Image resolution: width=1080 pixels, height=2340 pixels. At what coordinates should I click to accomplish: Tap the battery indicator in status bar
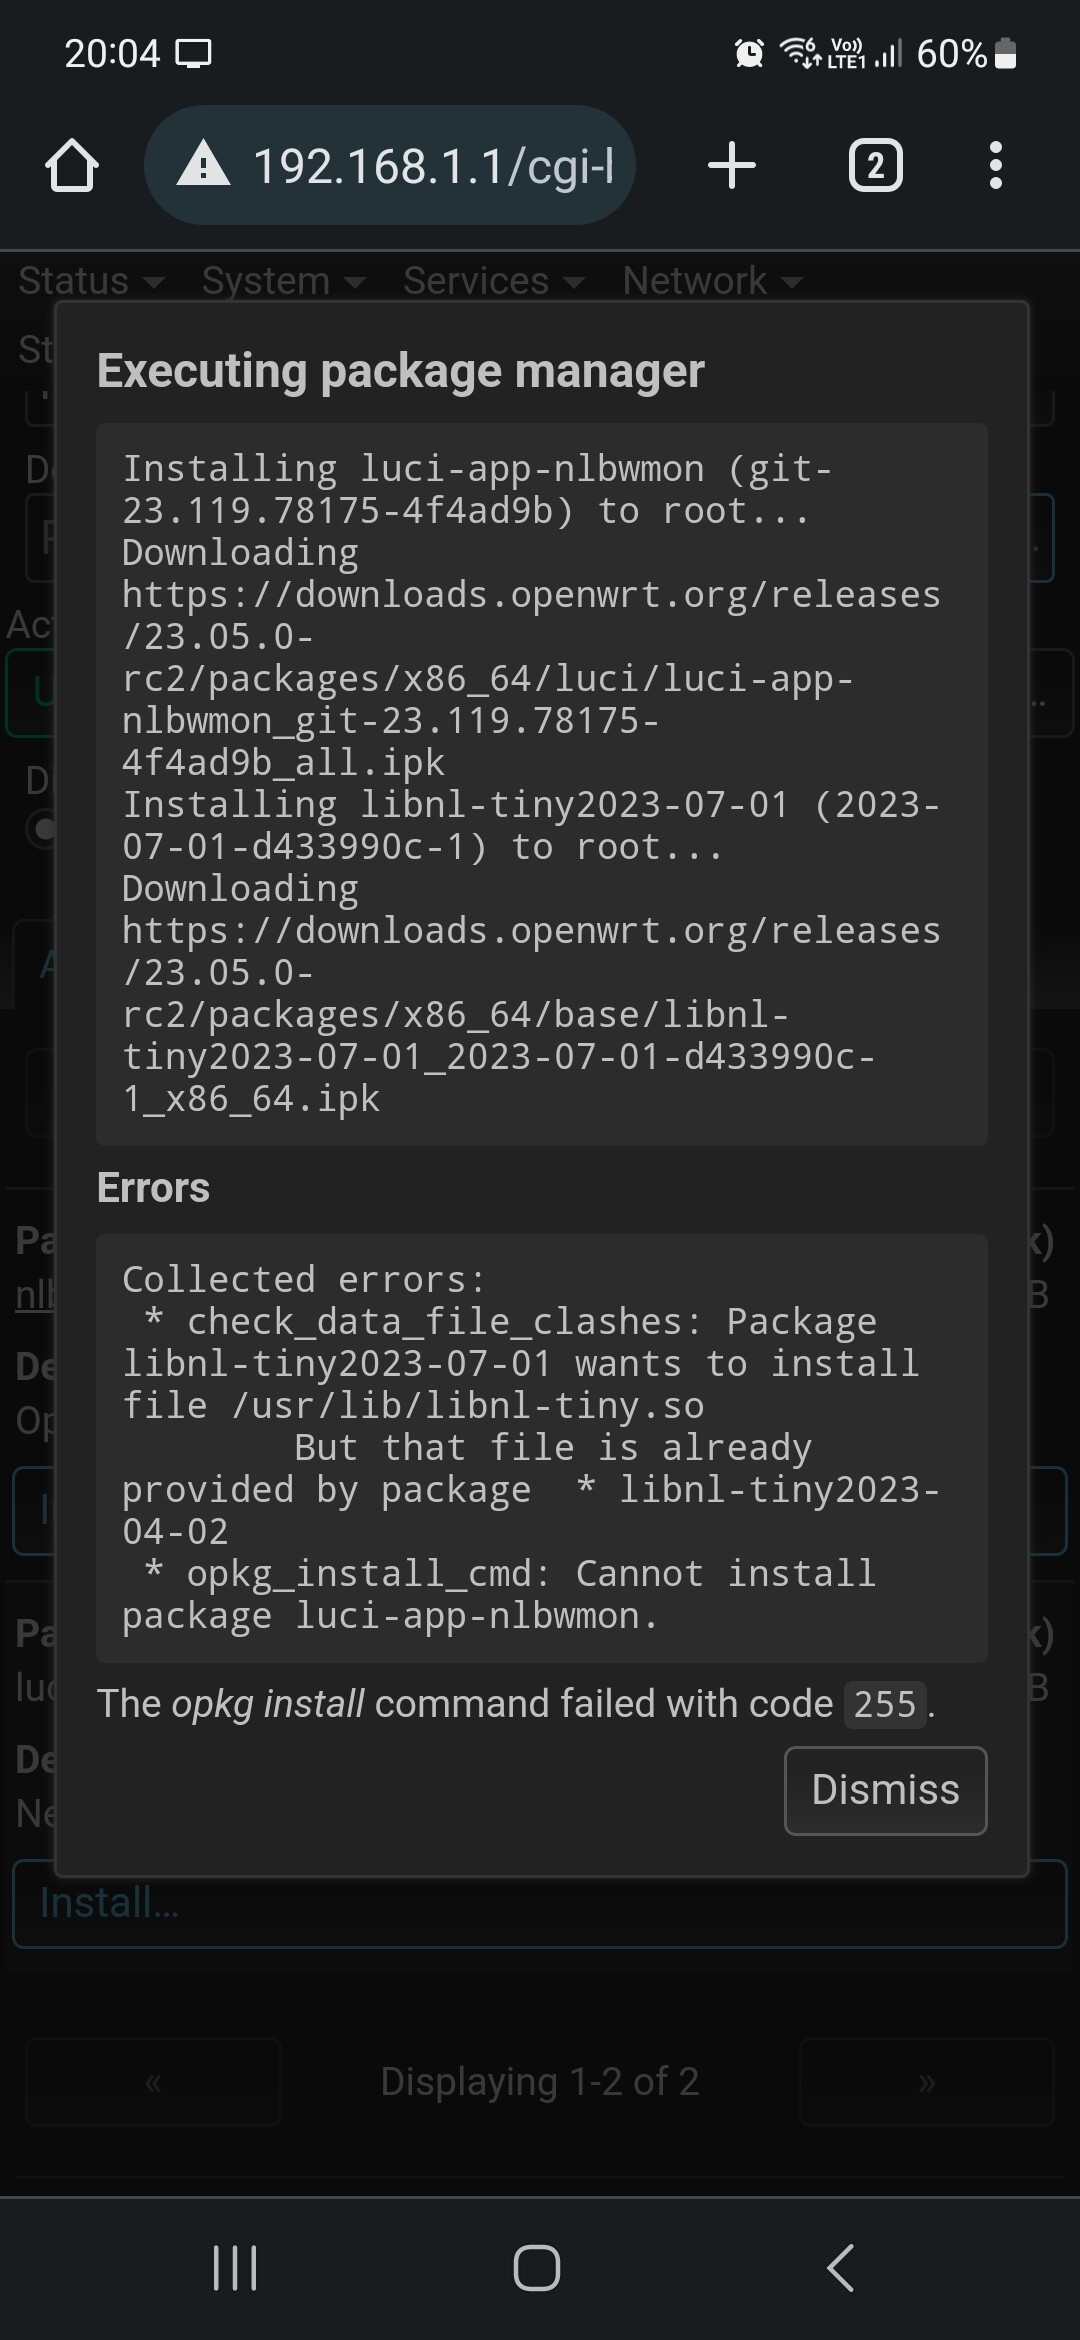(1006, 53)
